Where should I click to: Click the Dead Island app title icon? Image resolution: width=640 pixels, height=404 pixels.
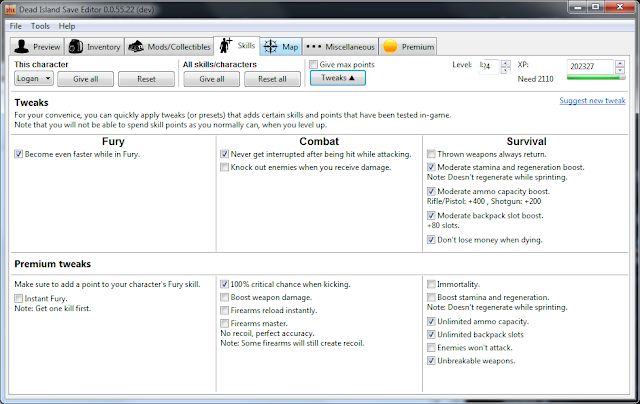pos(11,9)
